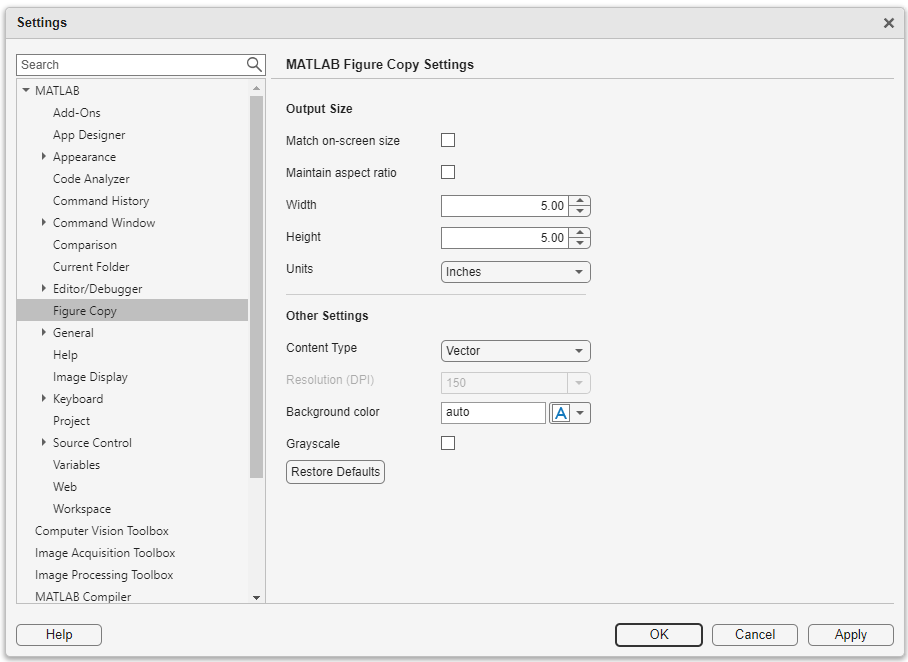Open Image Processing Toolbox settings
Screen dimensions: 908x662
click(x=104, y=575)
